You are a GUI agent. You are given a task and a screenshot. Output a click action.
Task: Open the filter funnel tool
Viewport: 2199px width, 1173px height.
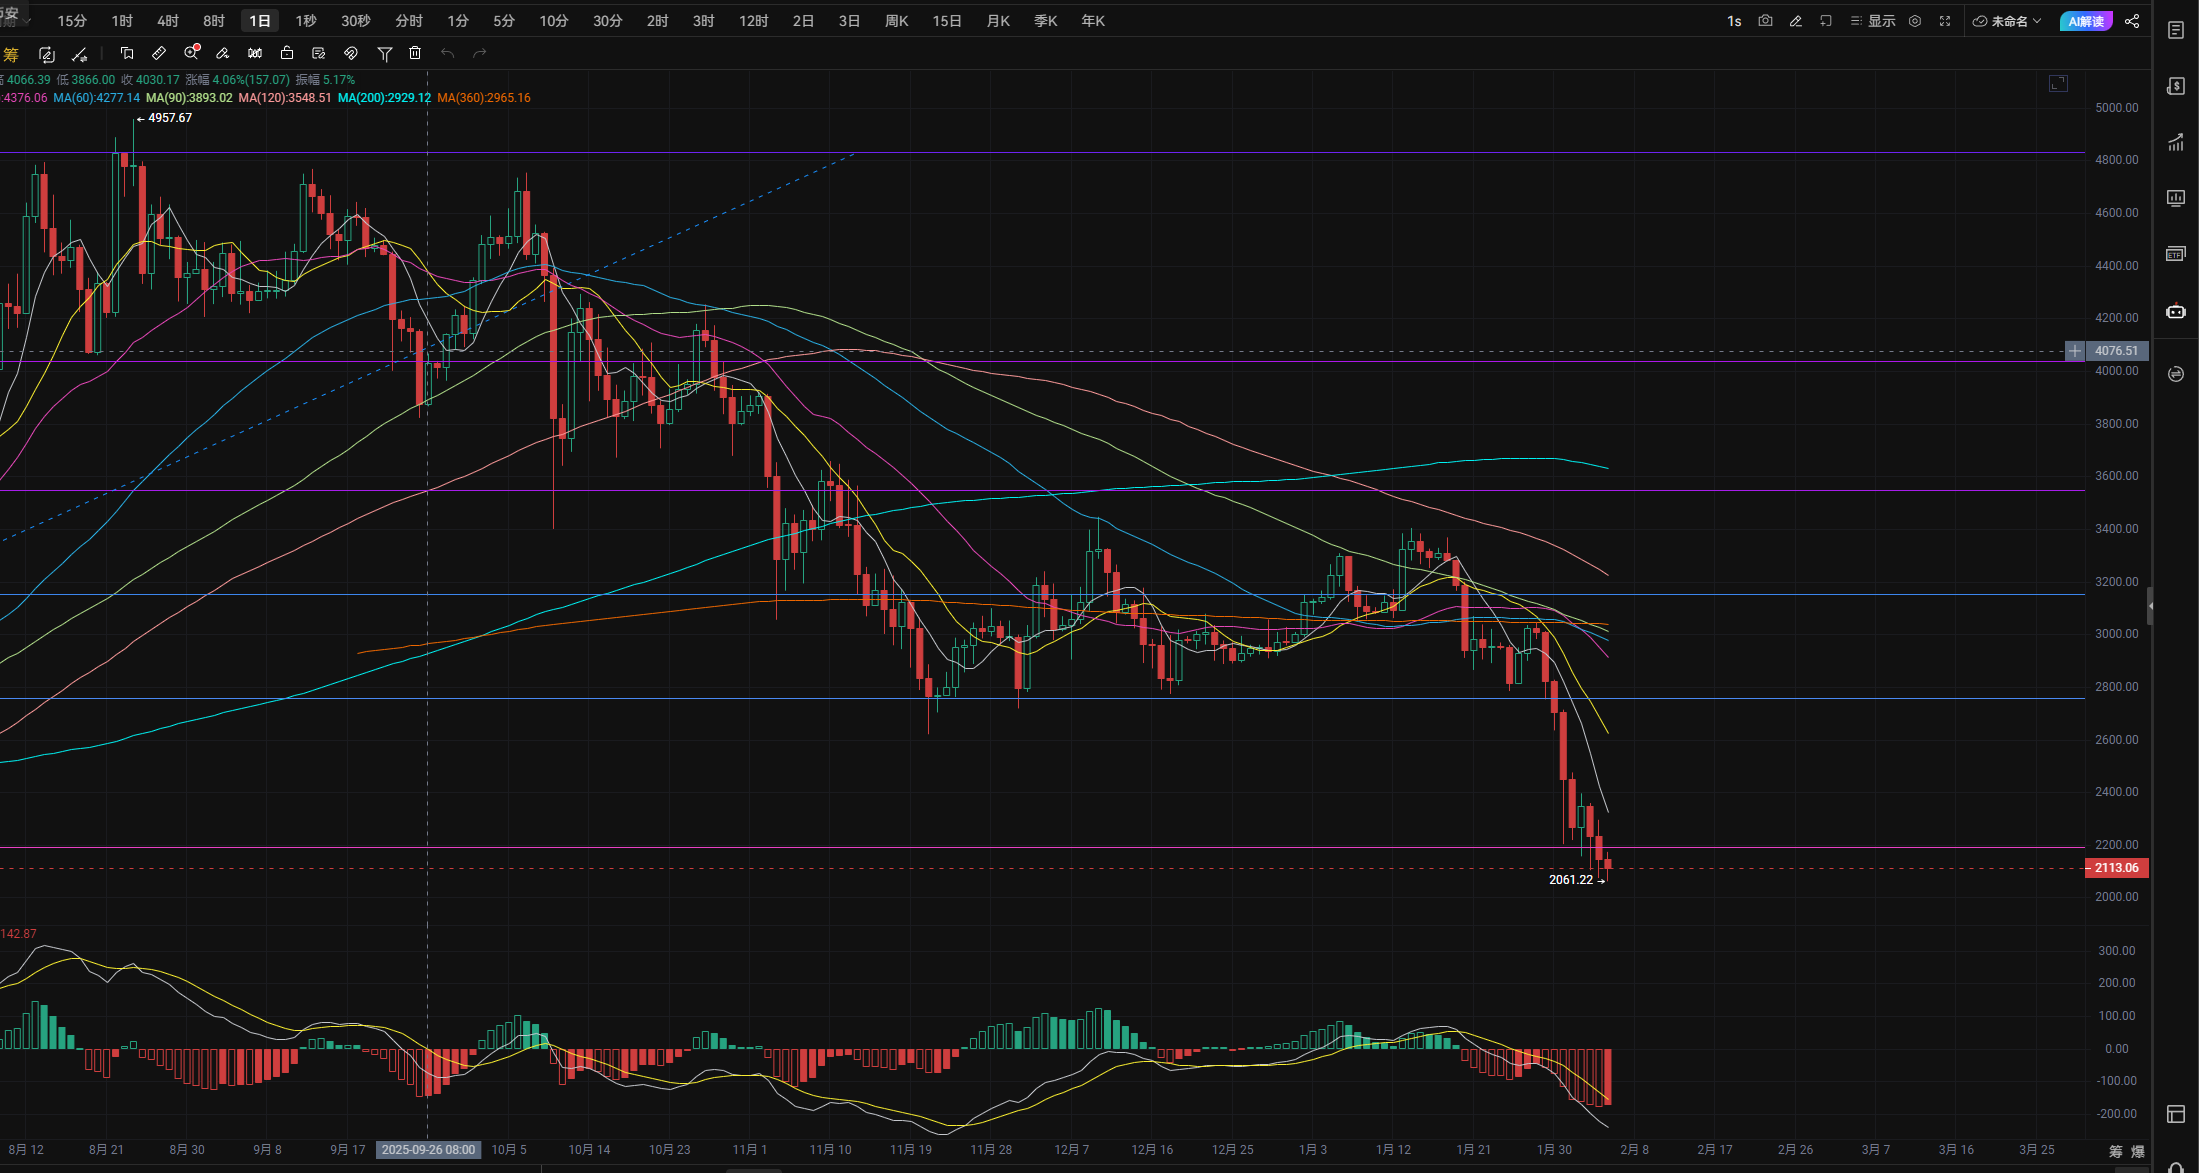coord(384,53)
